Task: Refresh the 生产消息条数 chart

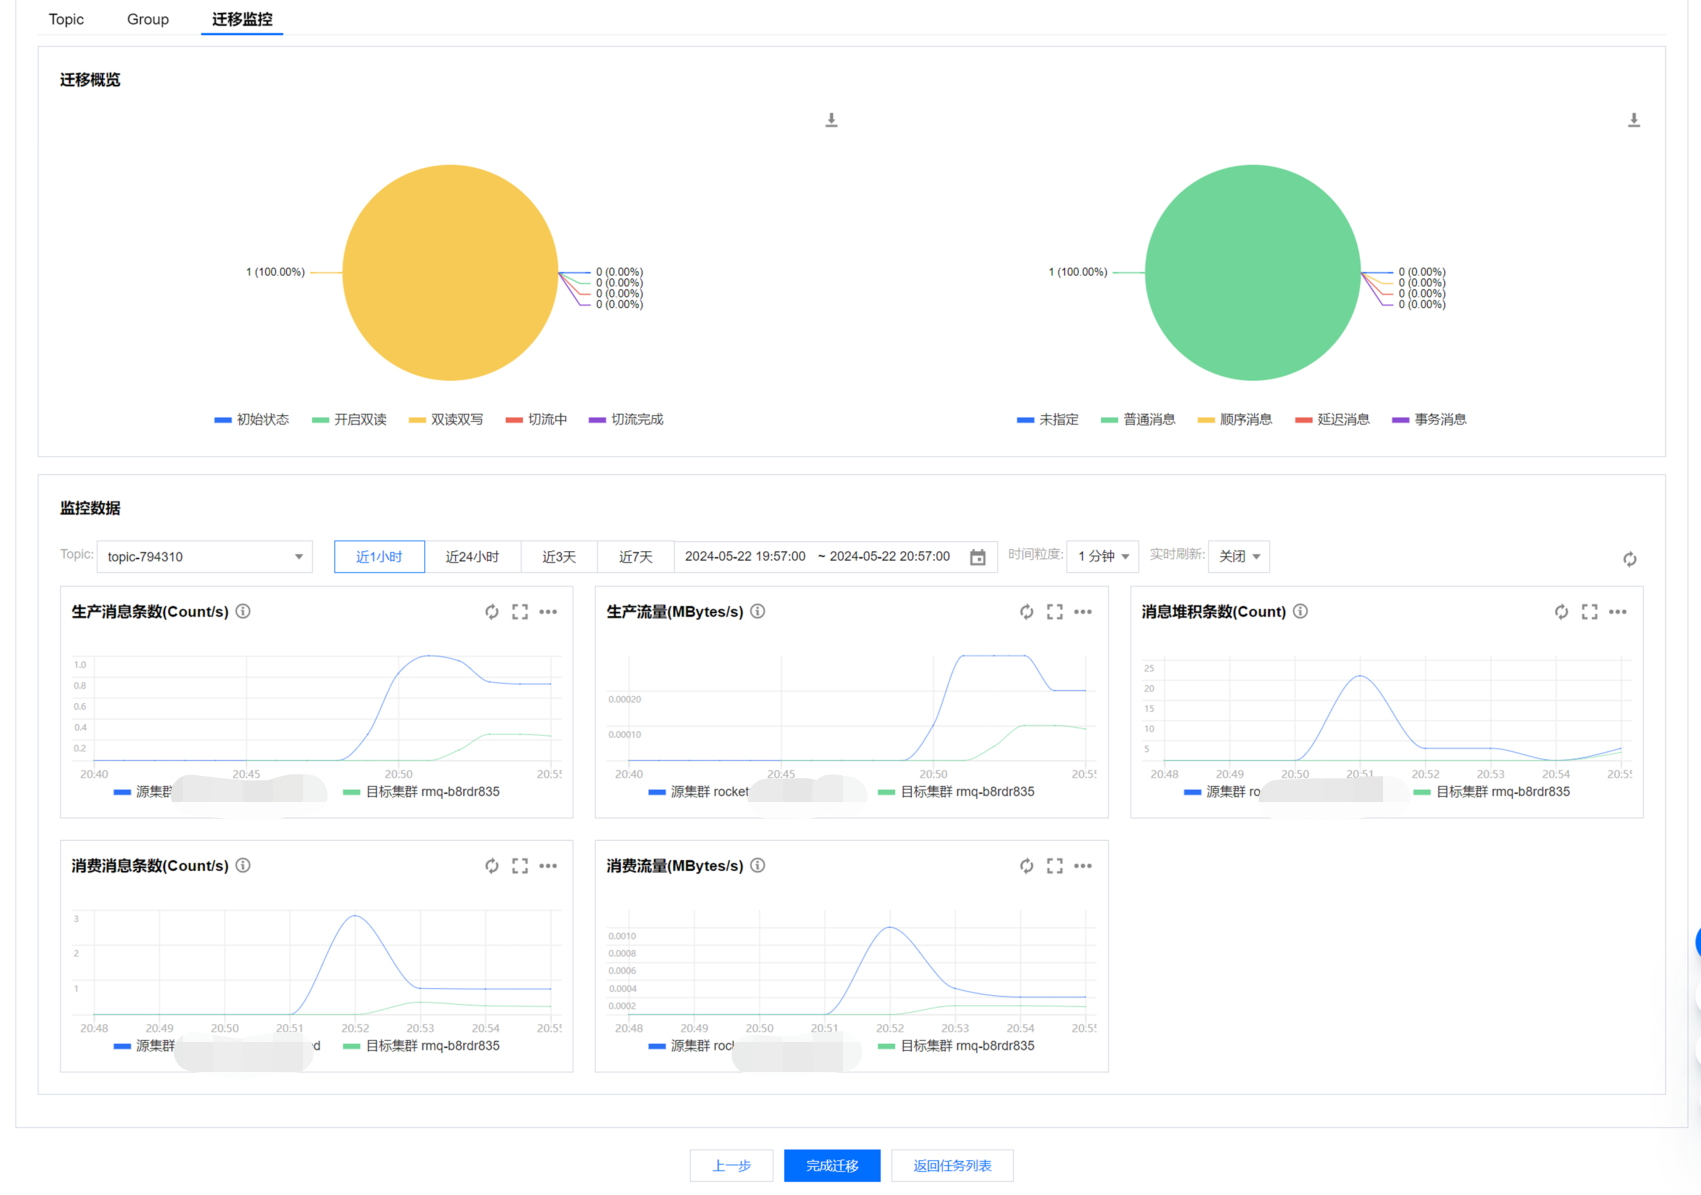Action: [492, 612]
